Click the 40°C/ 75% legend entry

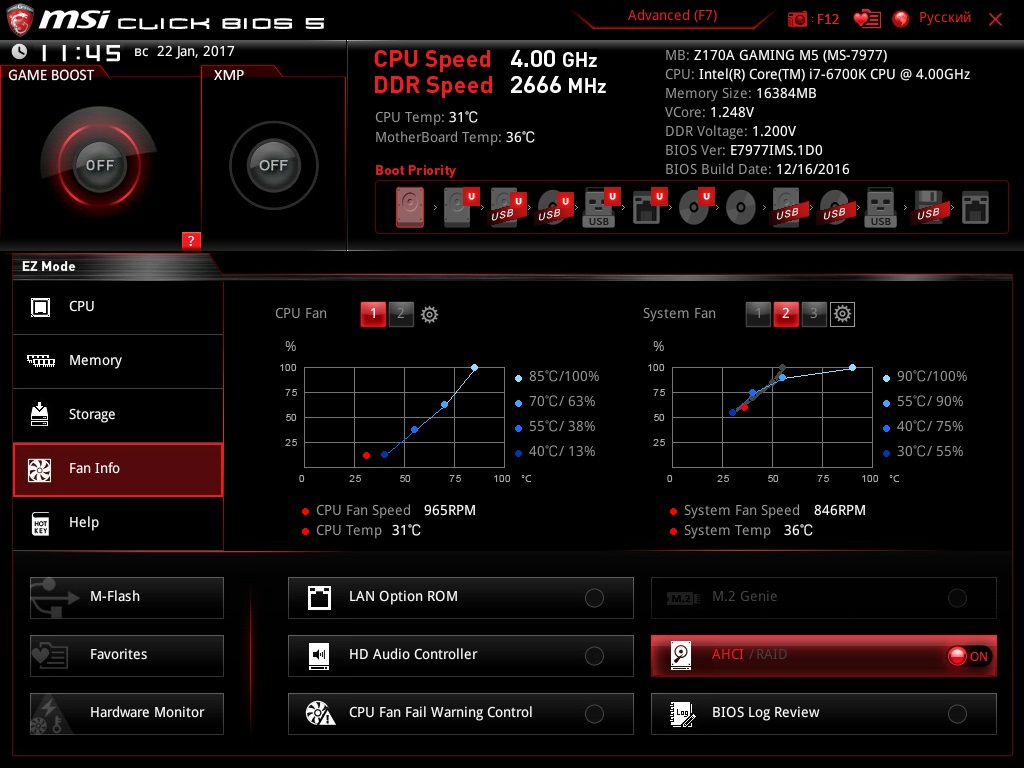coord(923,426)
